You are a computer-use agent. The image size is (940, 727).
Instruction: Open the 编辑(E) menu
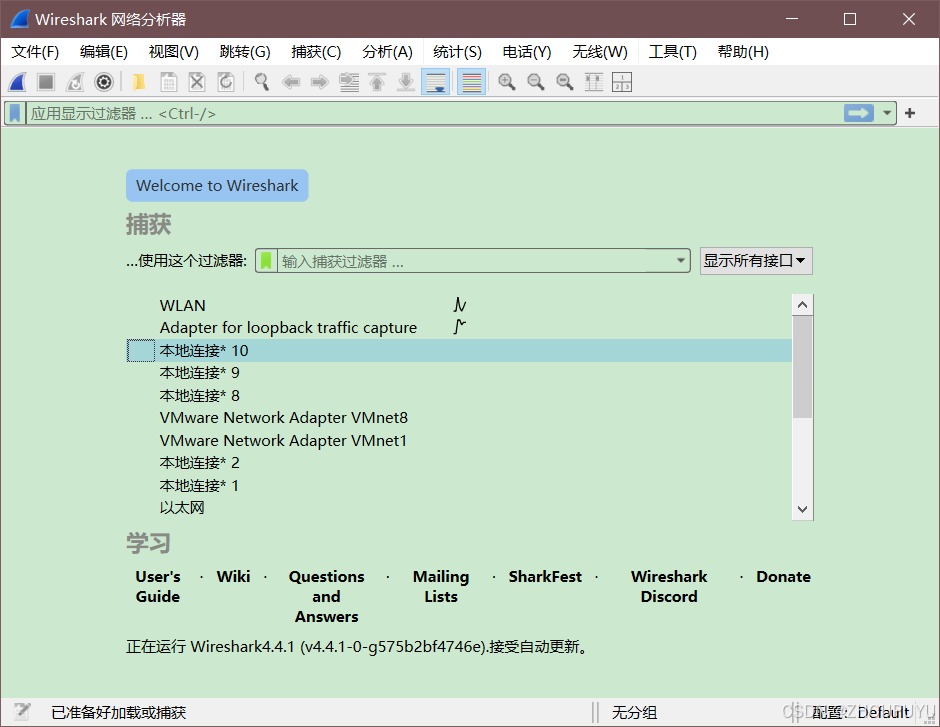click(104, 52)
